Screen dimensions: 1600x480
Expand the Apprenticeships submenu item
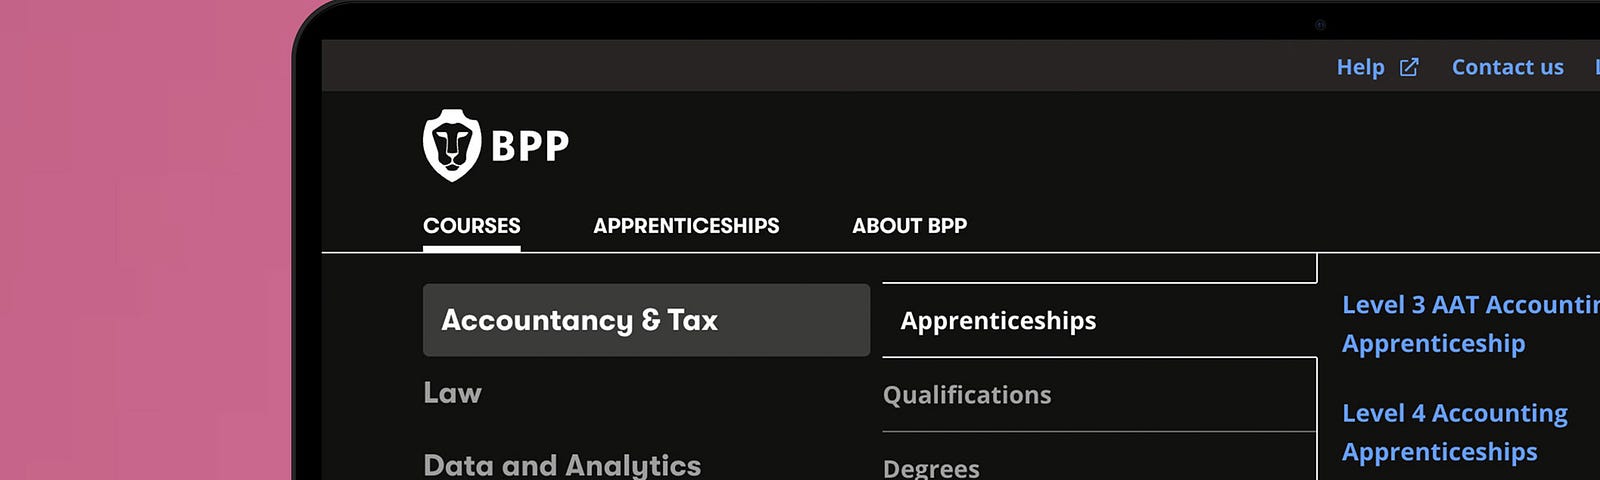coord(1100,320)
